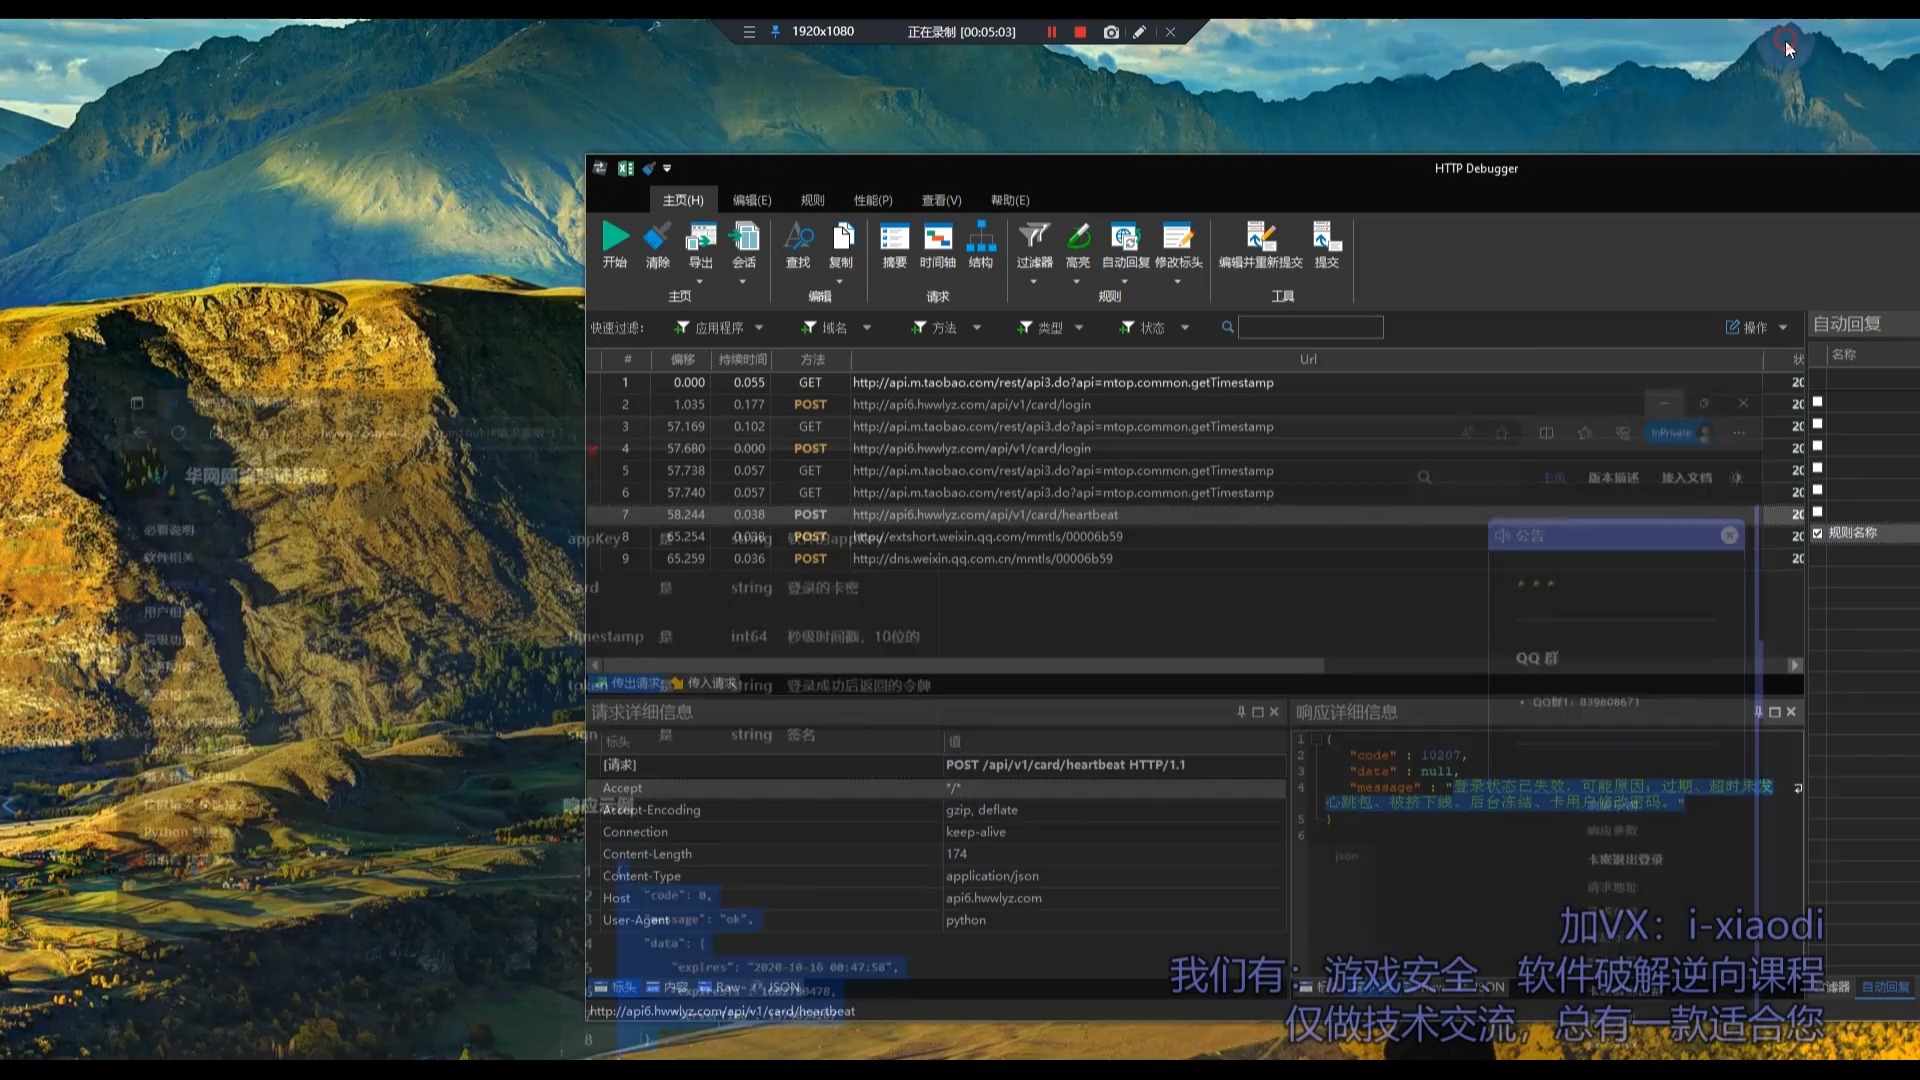The width and height of the screenshot is (1920, 1080).
Task: Click the Timeline view icon
Action: [x=937, y=237]
